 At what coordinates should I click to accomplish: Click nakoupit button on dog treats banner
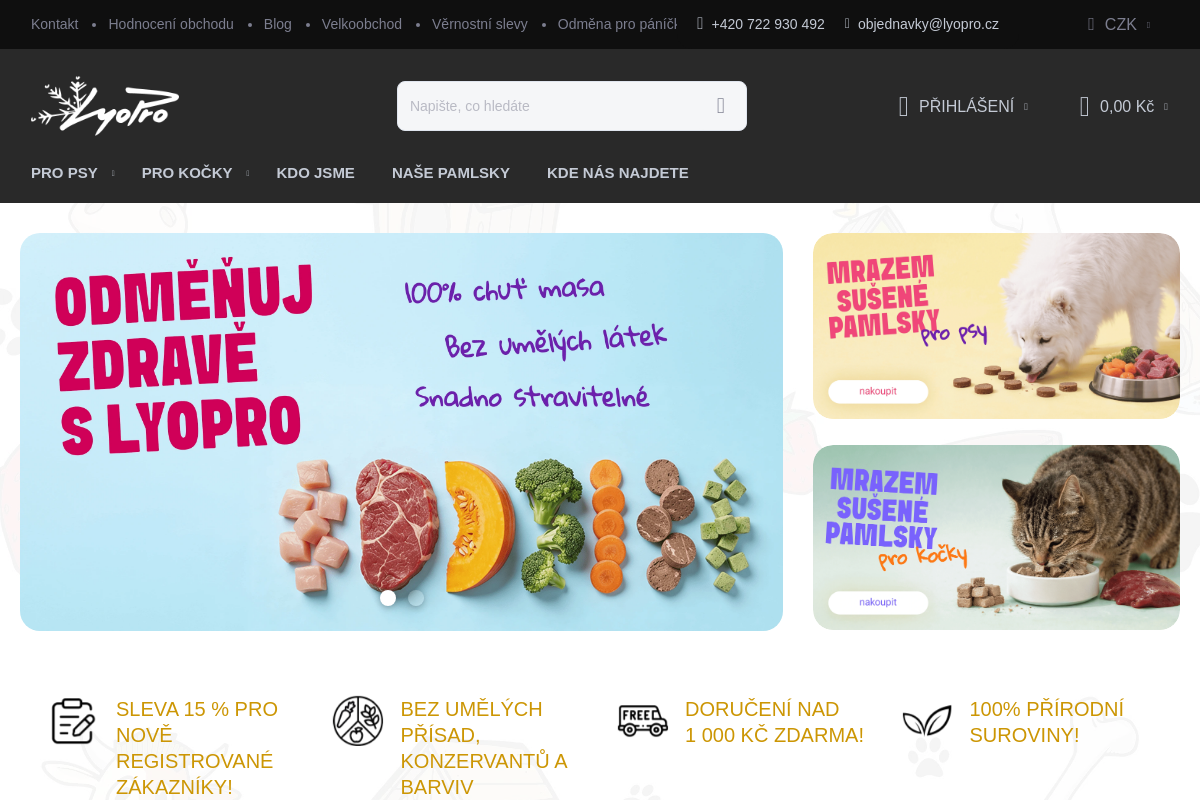[878, 391]
